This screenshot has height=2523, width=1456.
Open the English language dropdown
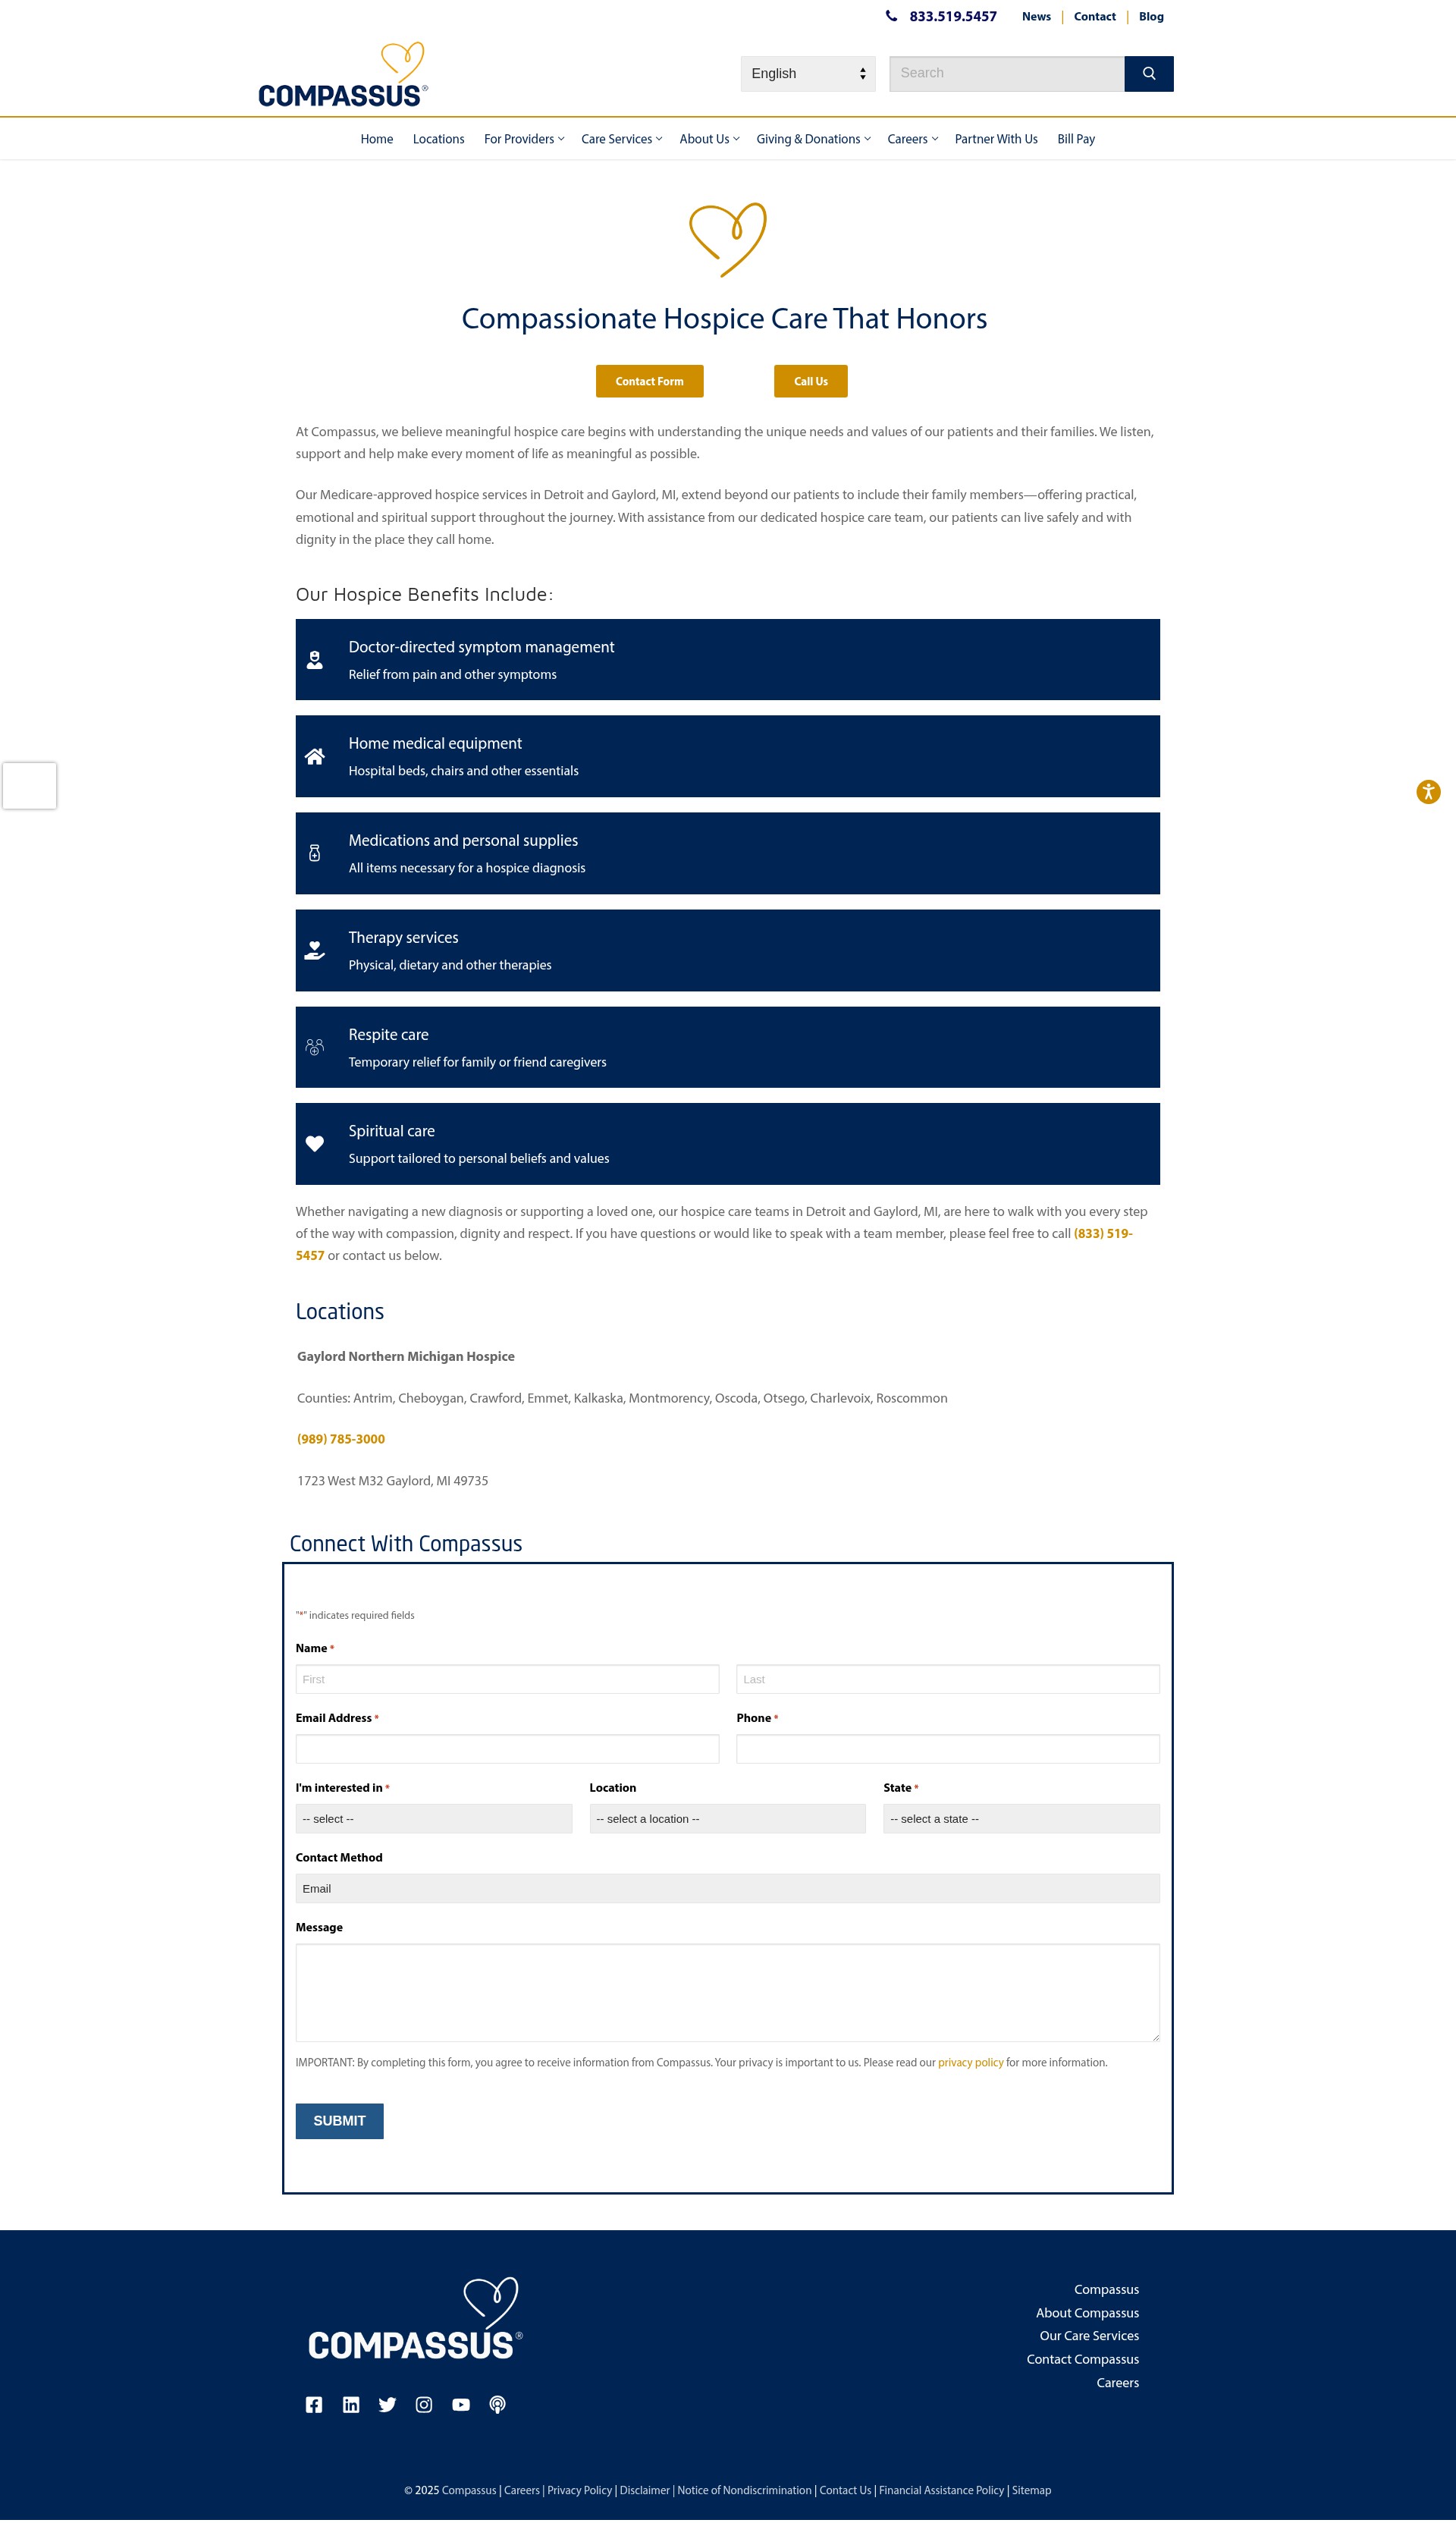tap(808, 73)
